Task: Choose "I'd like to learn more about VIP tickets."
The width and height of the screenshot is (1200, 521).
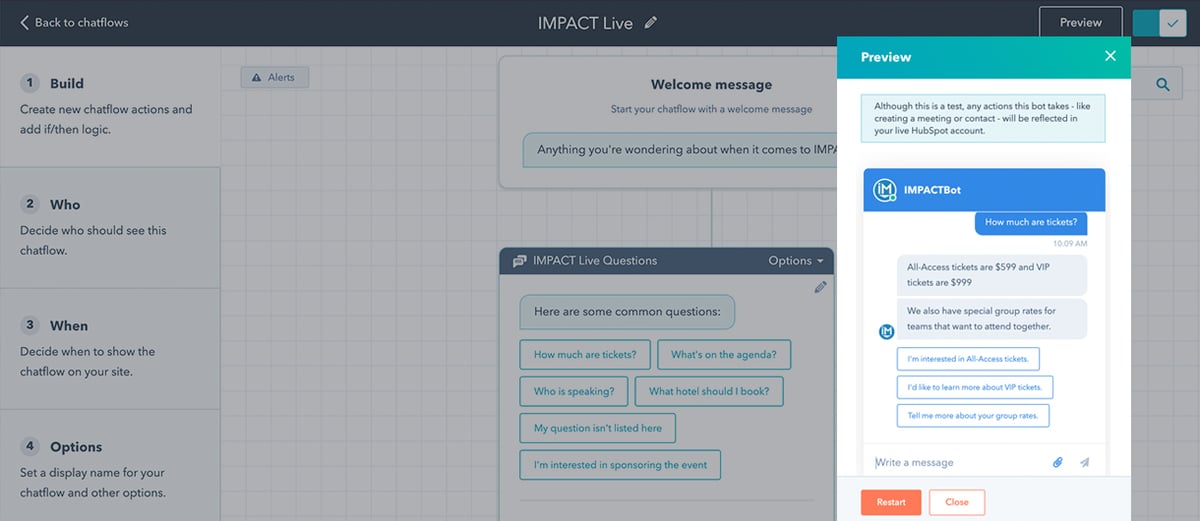Action: point(975,387)
